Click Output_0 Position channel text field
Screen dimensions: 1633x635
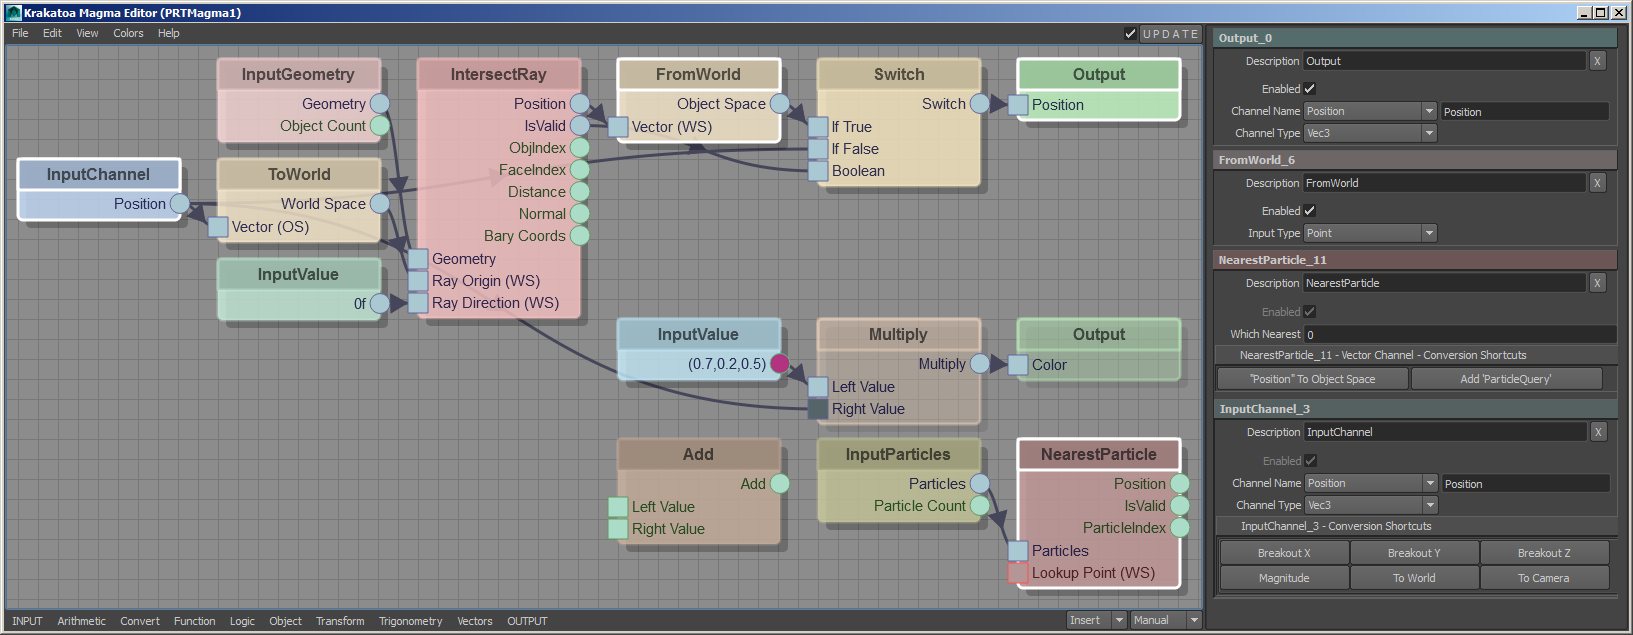click(1525, 111)
